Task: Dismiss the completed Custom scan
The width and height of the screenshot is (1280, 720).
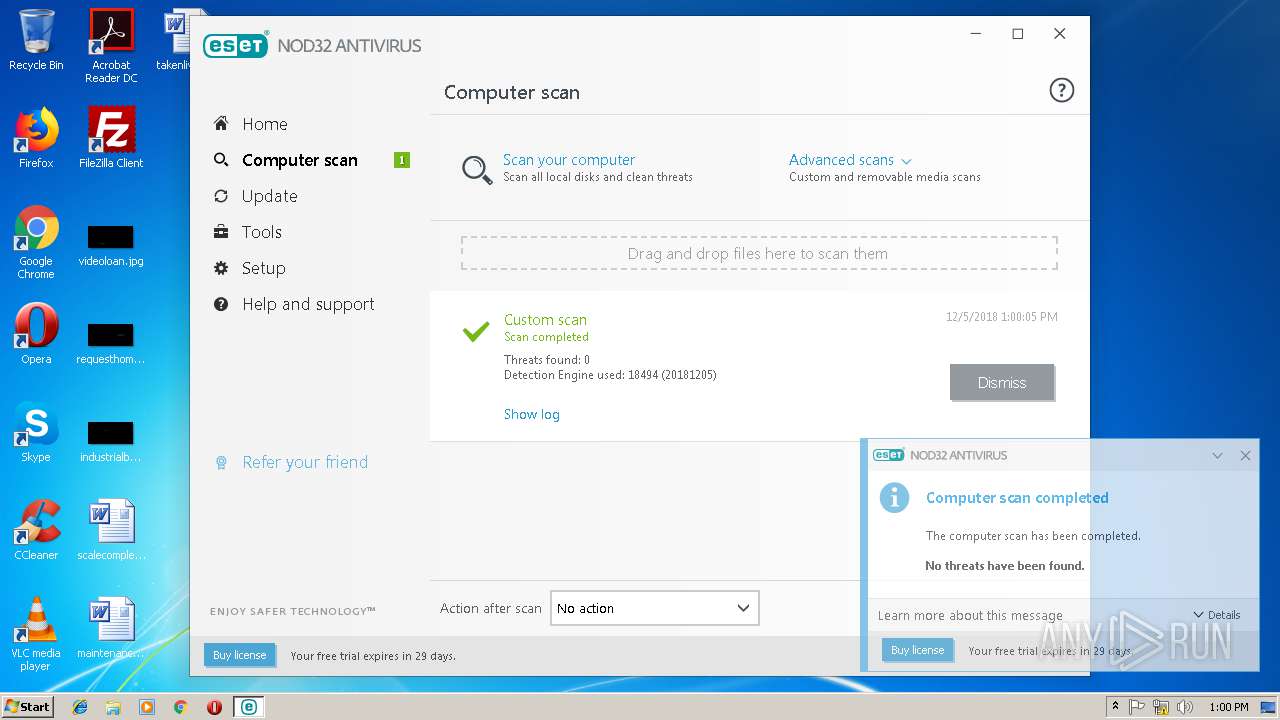Action: point(1001,382)
